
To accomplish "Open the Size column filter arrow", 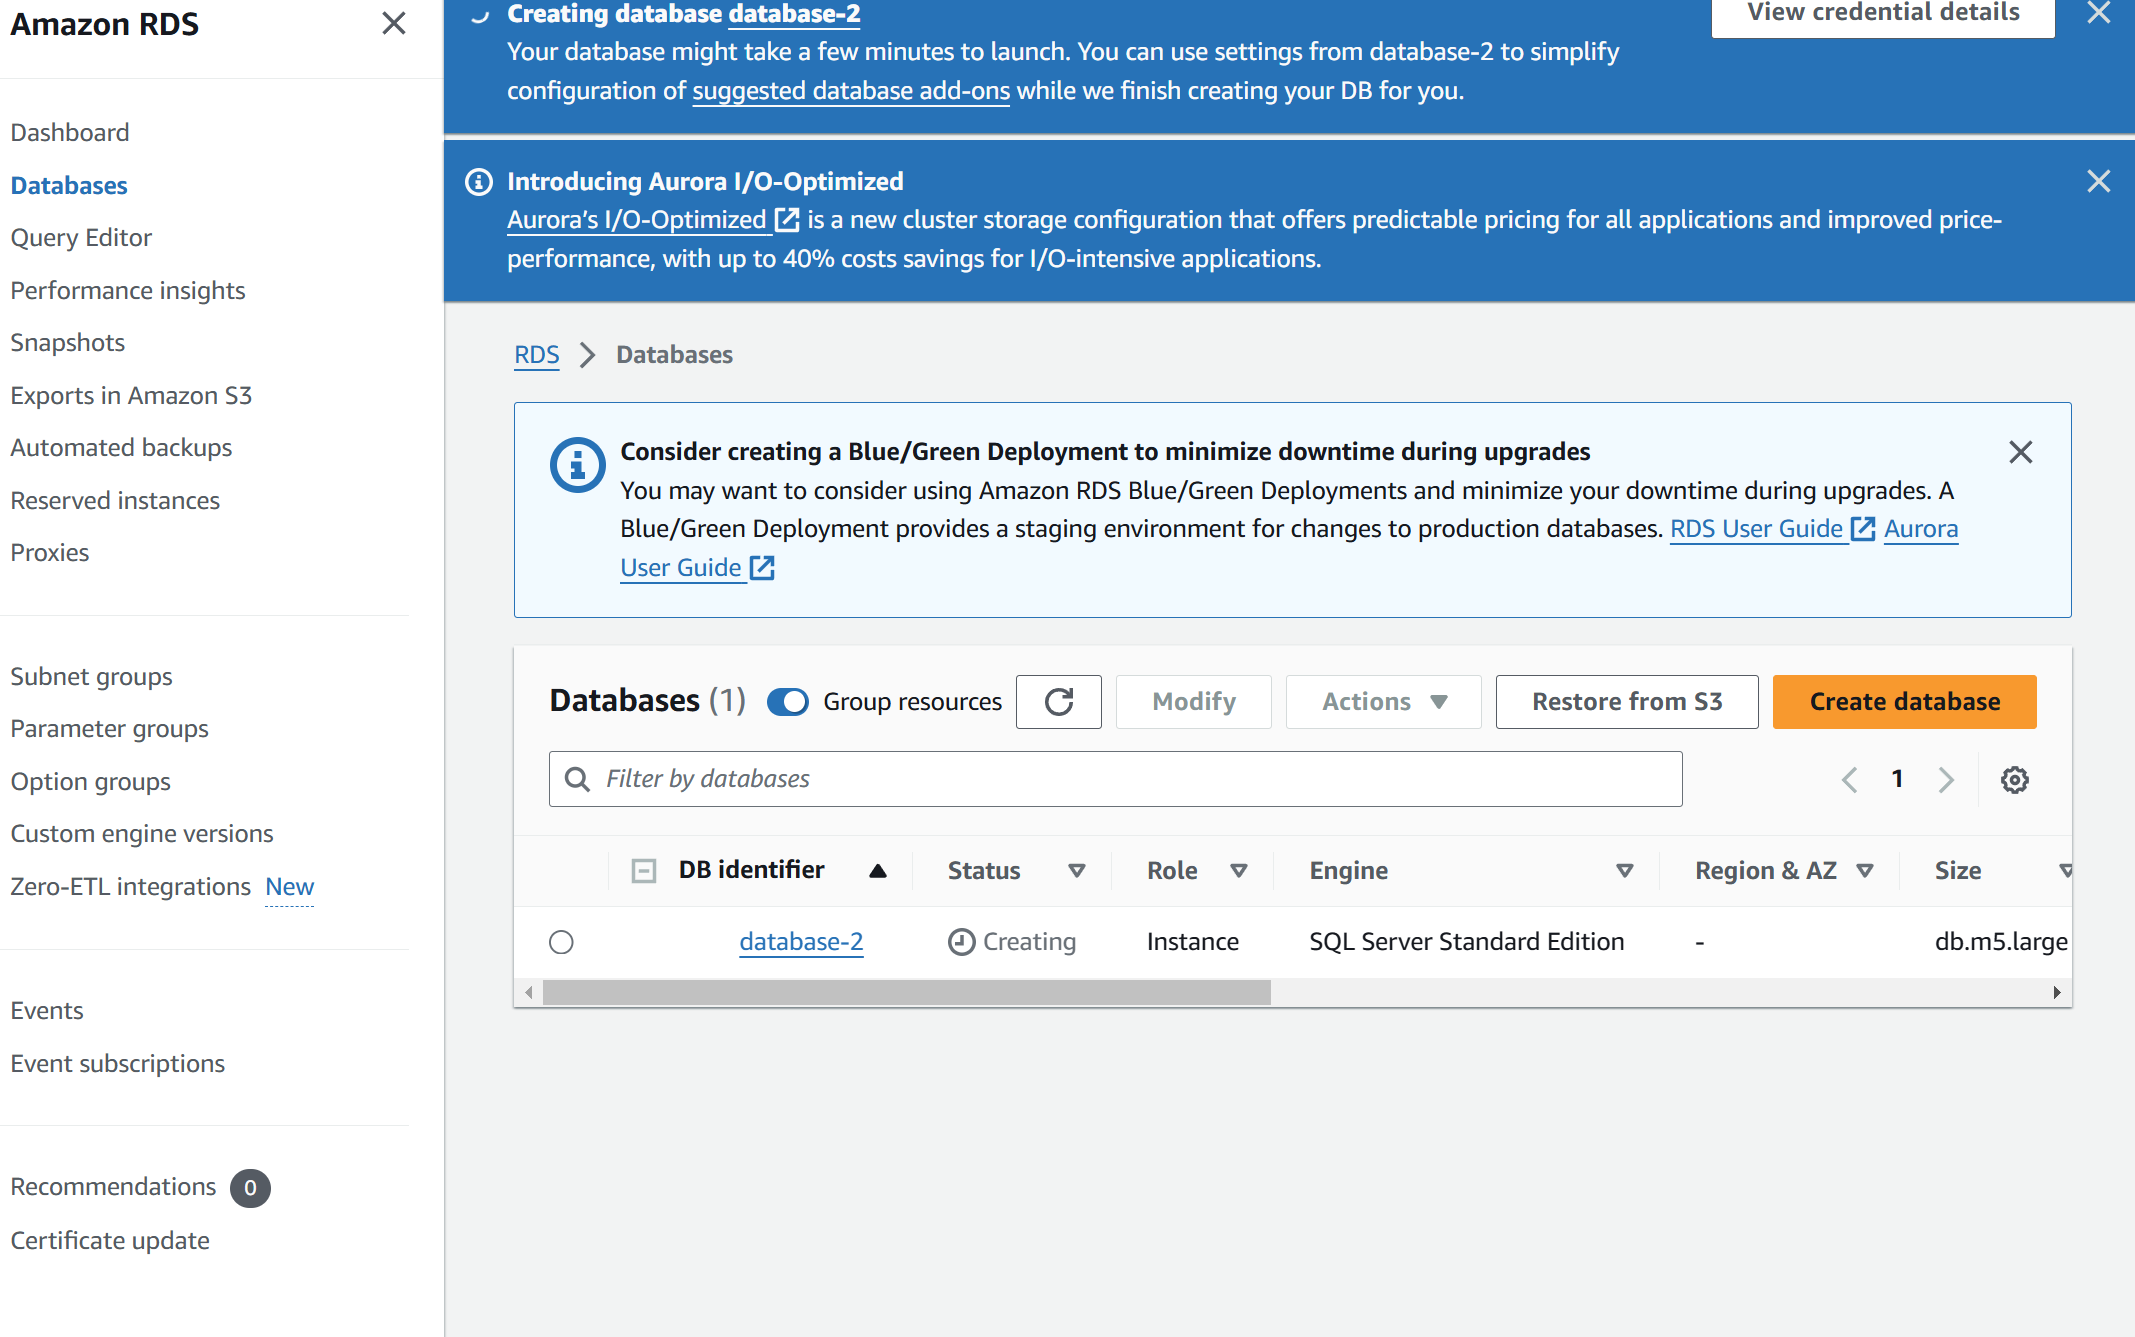I will (2065, 871).
